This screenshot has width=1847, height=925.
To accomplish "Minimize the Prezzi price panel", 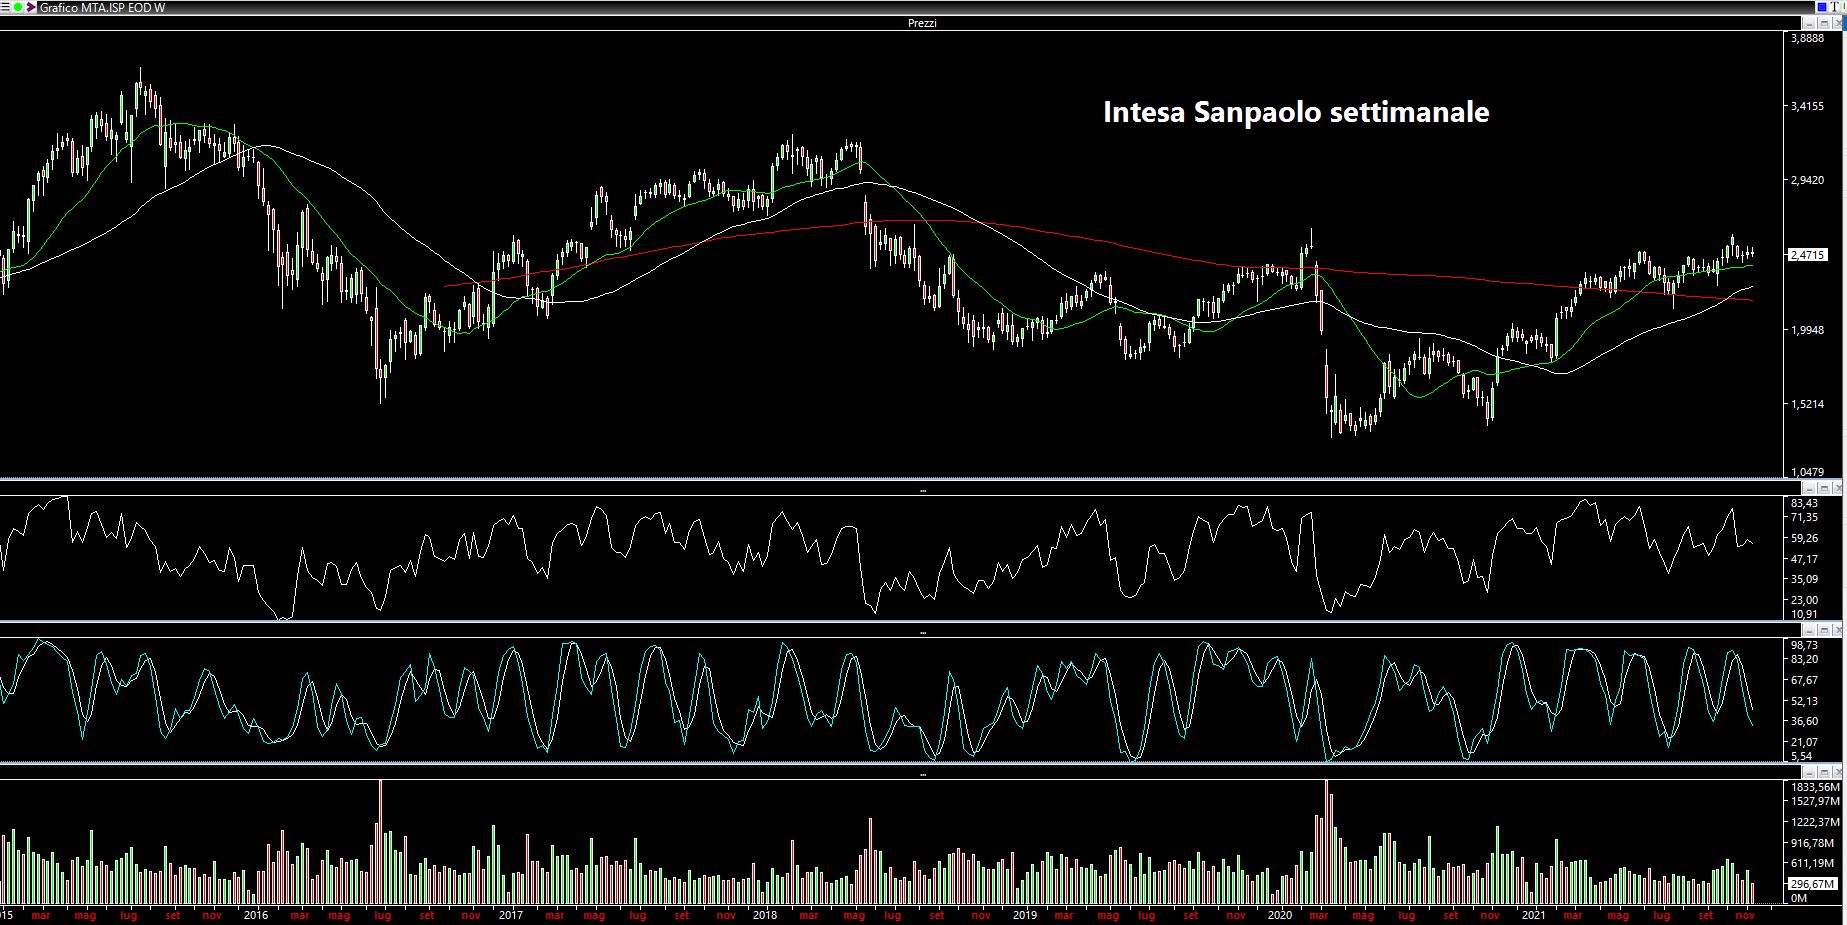I will (x=1809, y=23).
